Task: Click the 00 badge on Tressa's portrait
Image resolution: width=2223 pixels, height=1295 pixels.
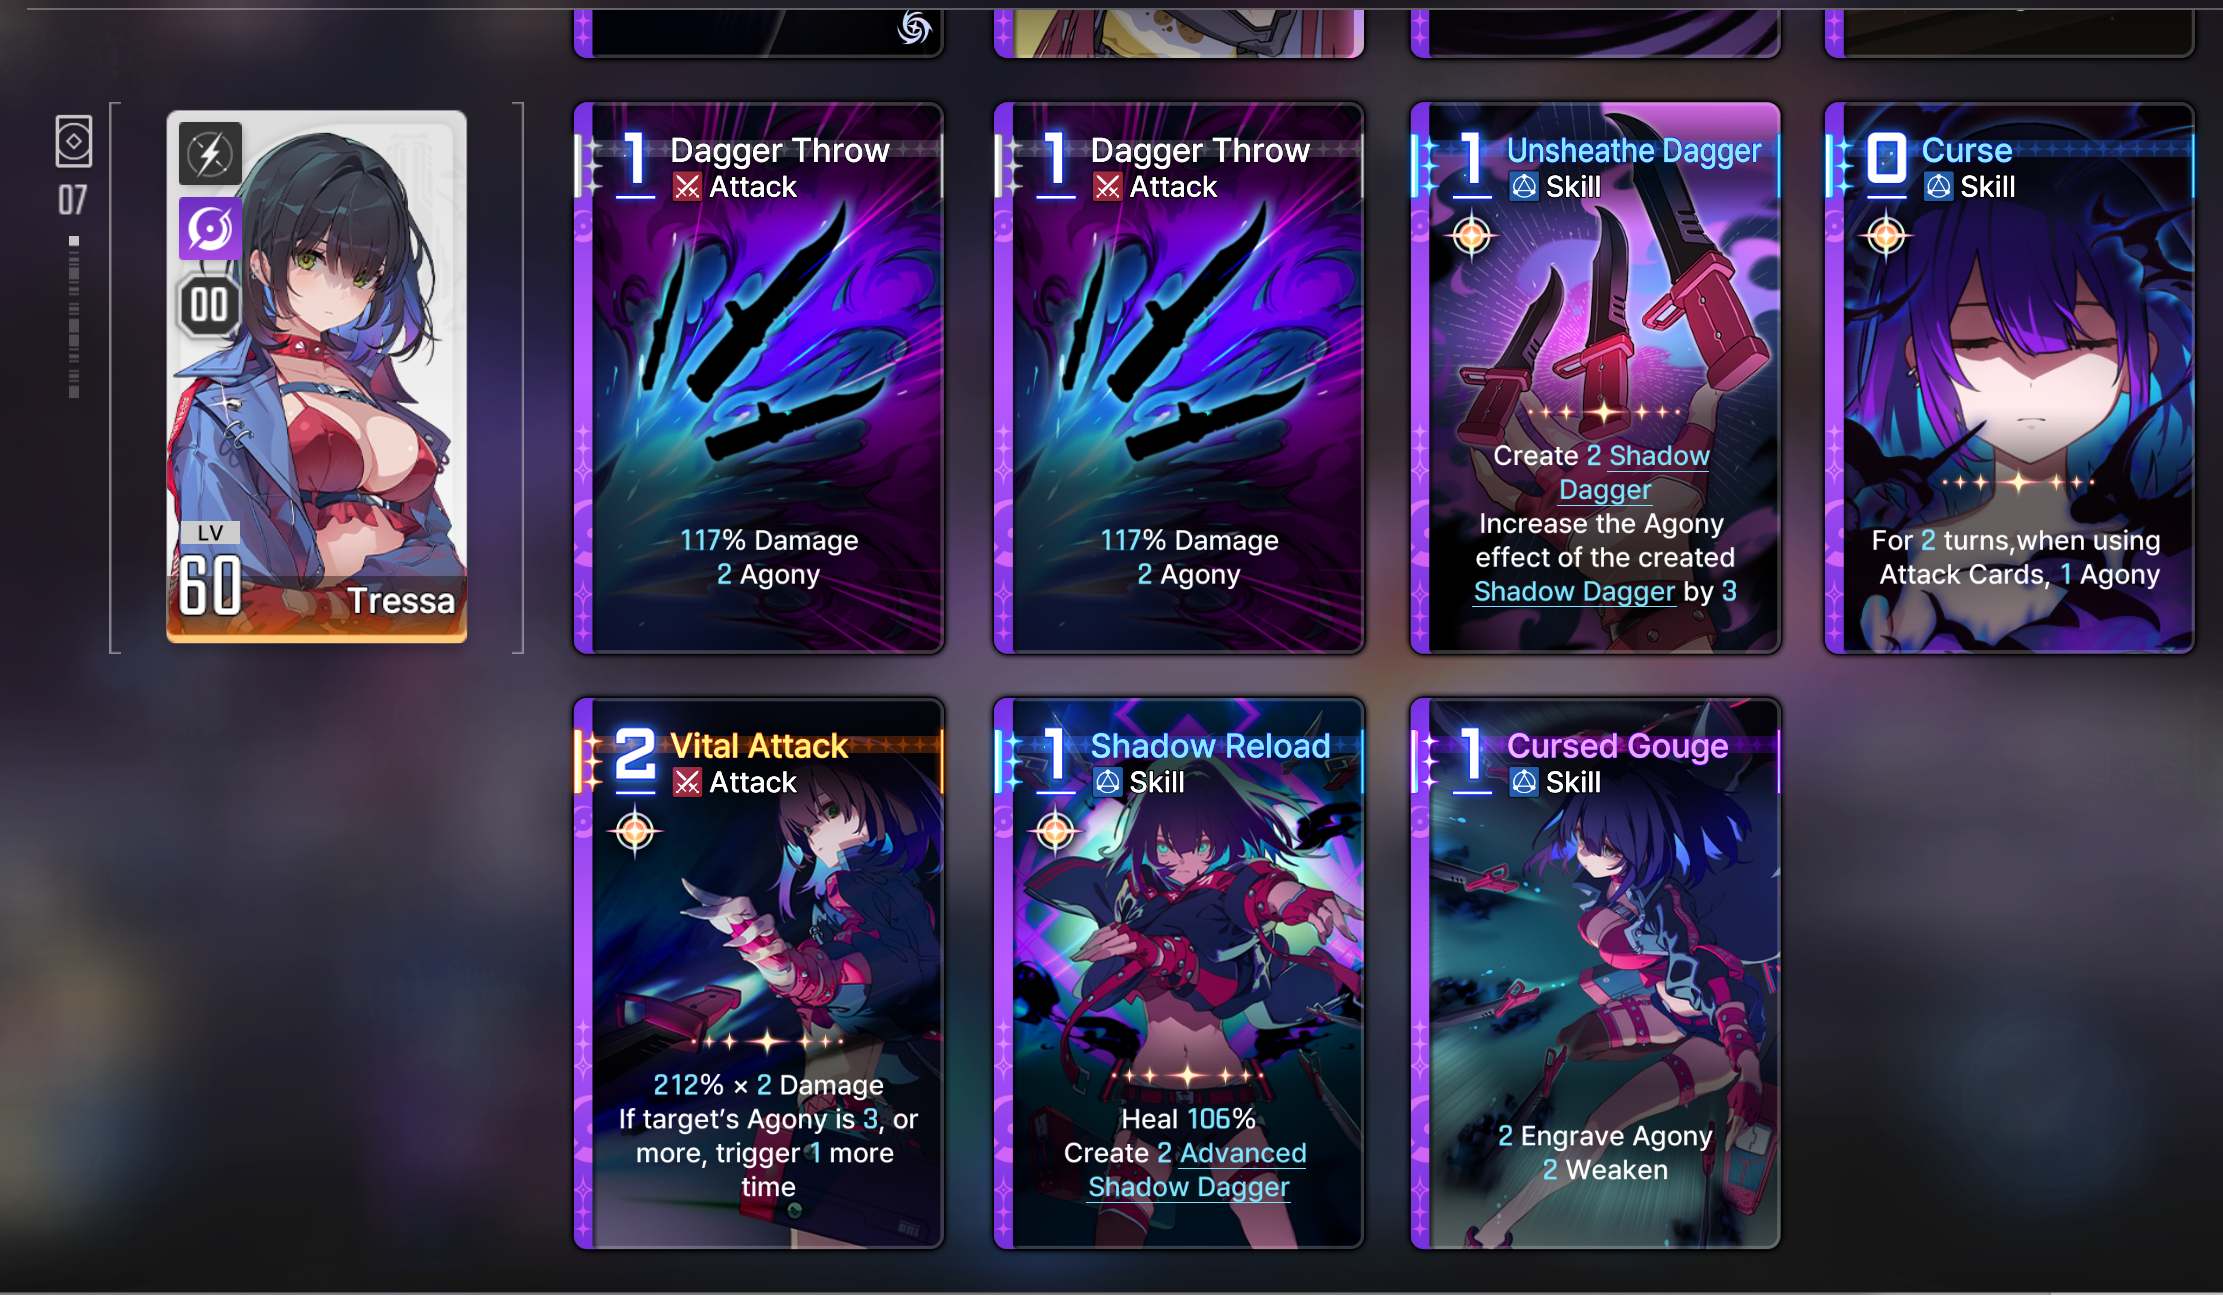Action: click(209, 305)
